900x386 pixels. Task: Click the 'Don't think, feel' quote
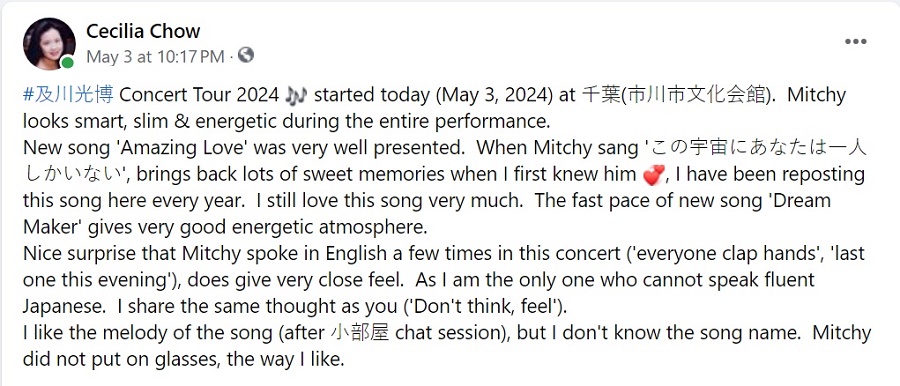[x=482, y=307]
